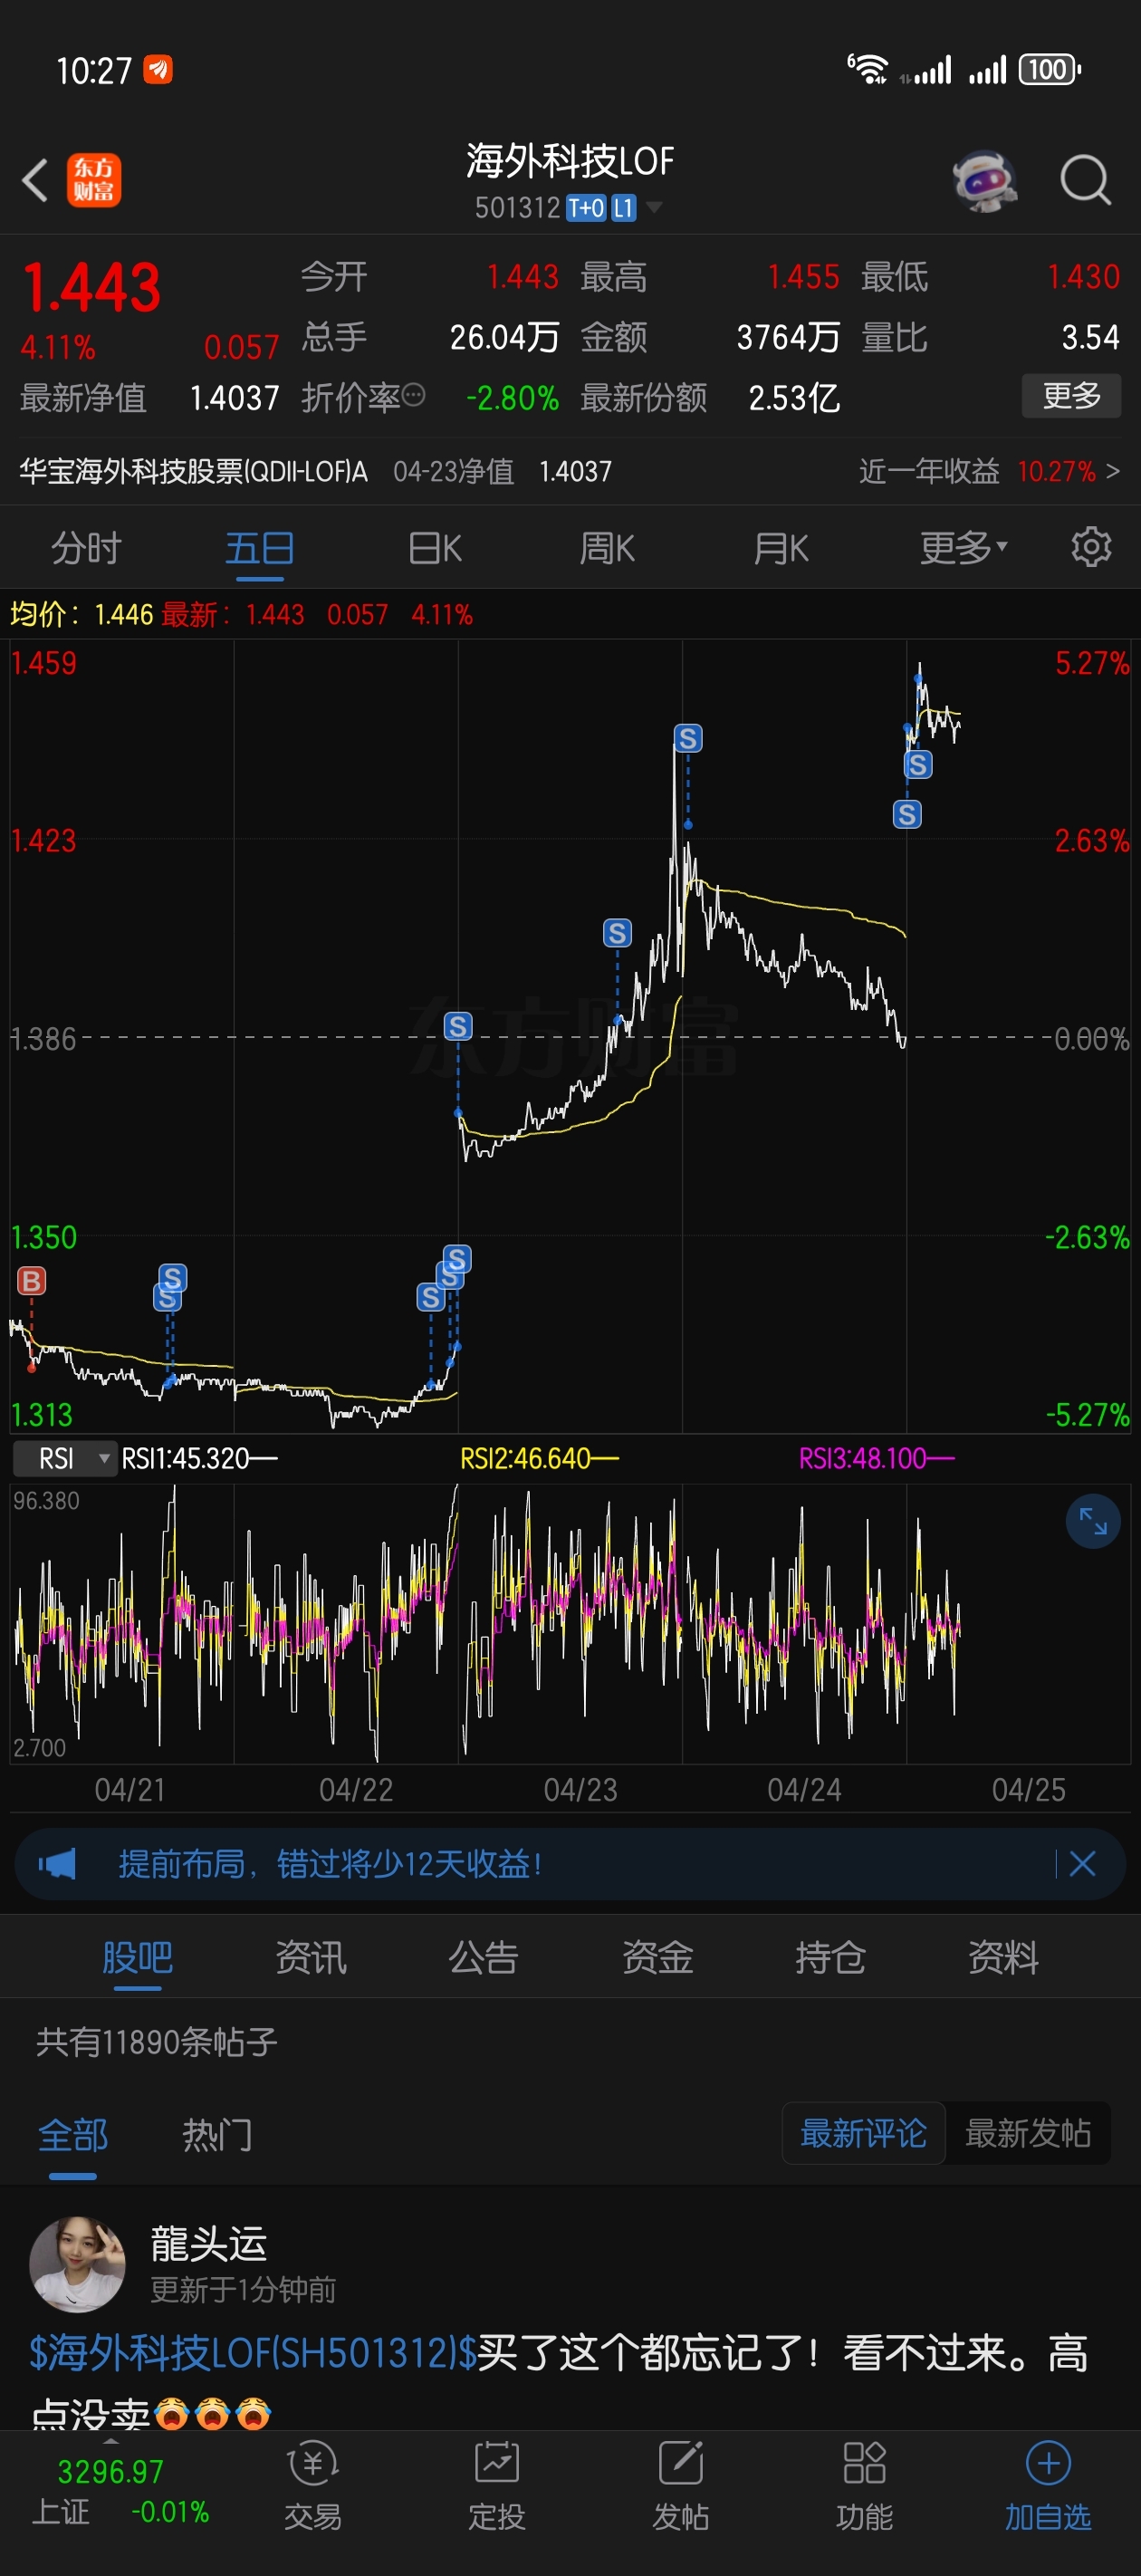
Task: Add to watchlist with 加自选
Action: (1048, 2485)
